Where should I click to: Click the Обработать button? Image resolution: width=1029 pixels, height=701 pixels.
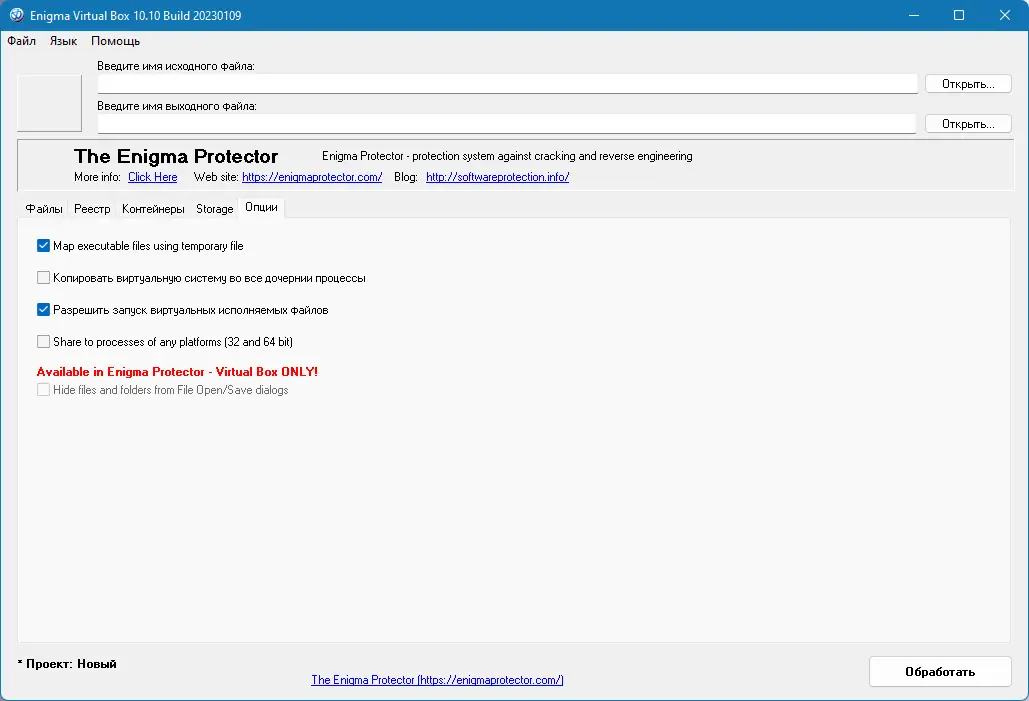pos(940,671)
